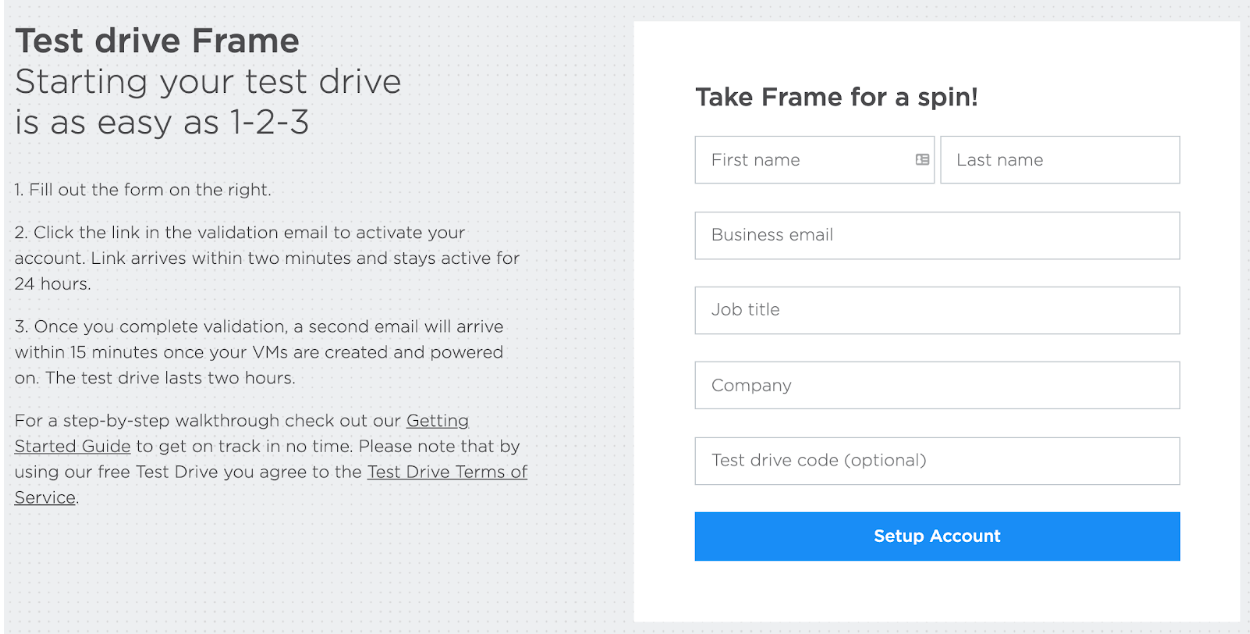This screenshot has width=1250, height=634.
Task: Click the 'Take Frame for a spin!' title
Action: point(836,97)
